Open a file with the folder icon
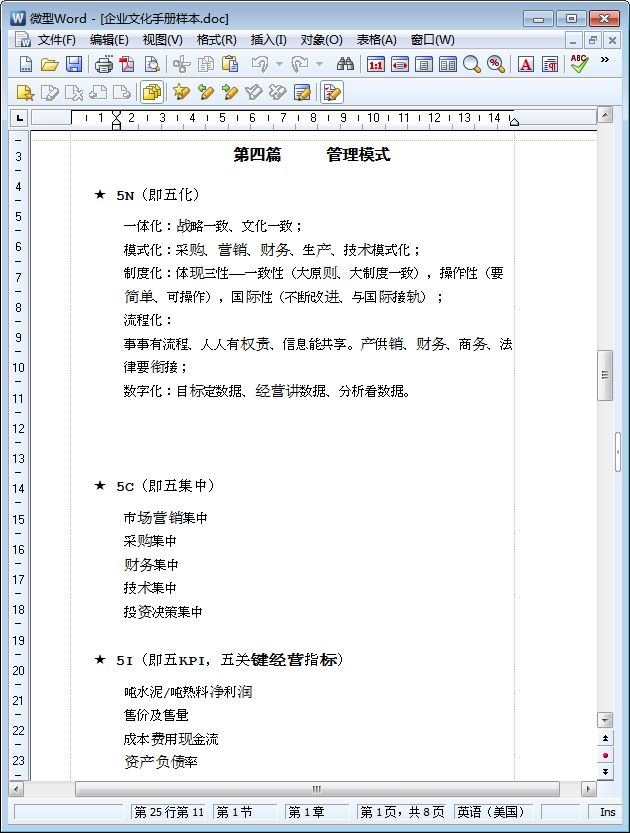The width and height of the screenshot is (630, 833). point(49,65)
